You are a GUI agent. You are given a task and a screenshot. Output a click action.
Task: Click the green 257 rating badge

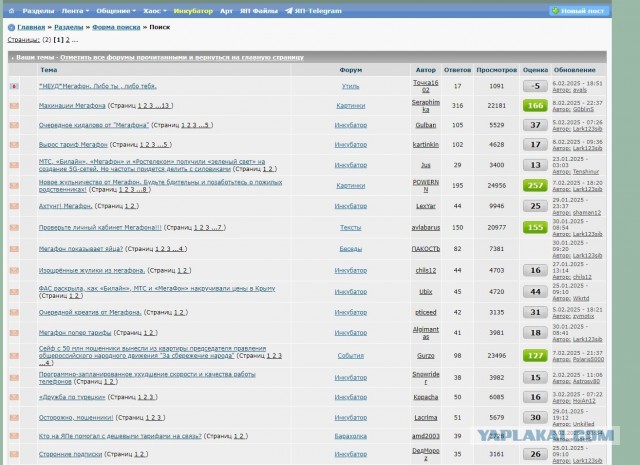pyautogui.click(x=536, y=186)
